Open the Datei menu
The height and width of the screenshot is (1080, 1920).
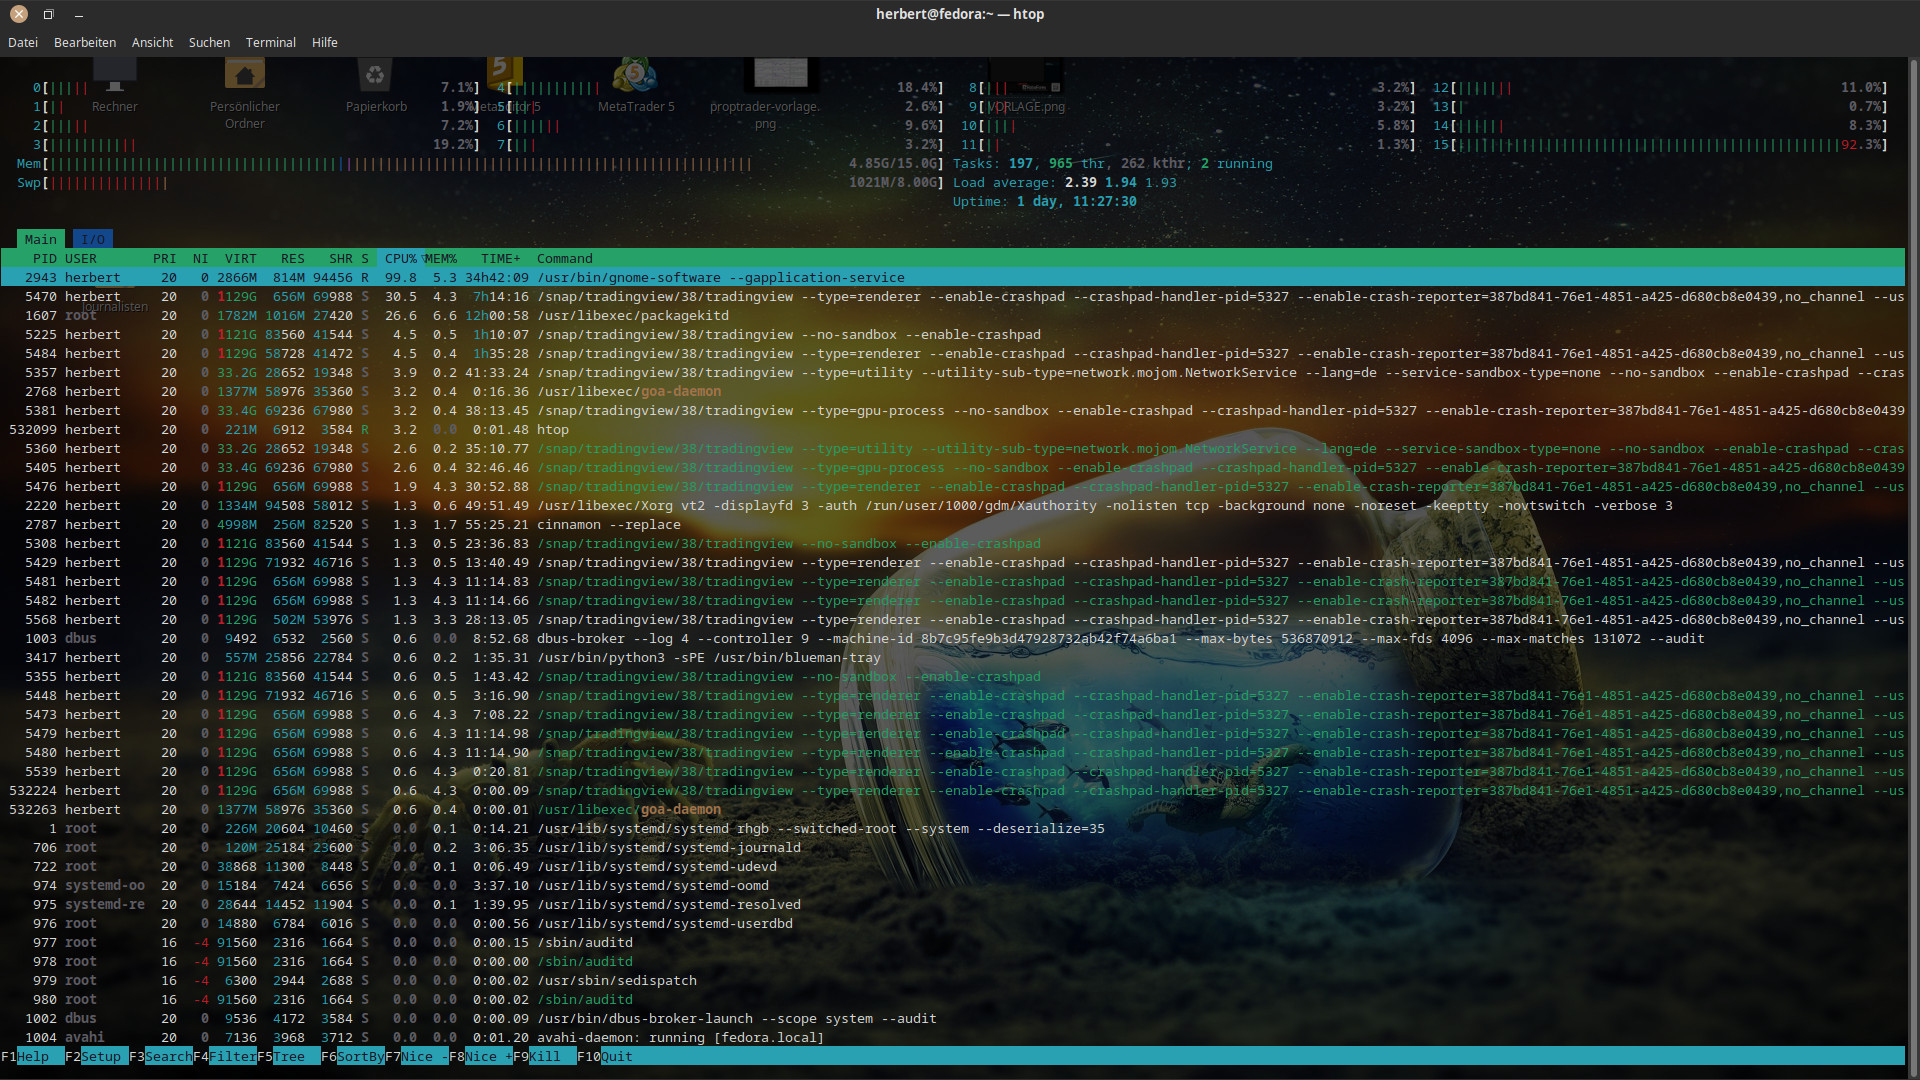coord(23,42)
